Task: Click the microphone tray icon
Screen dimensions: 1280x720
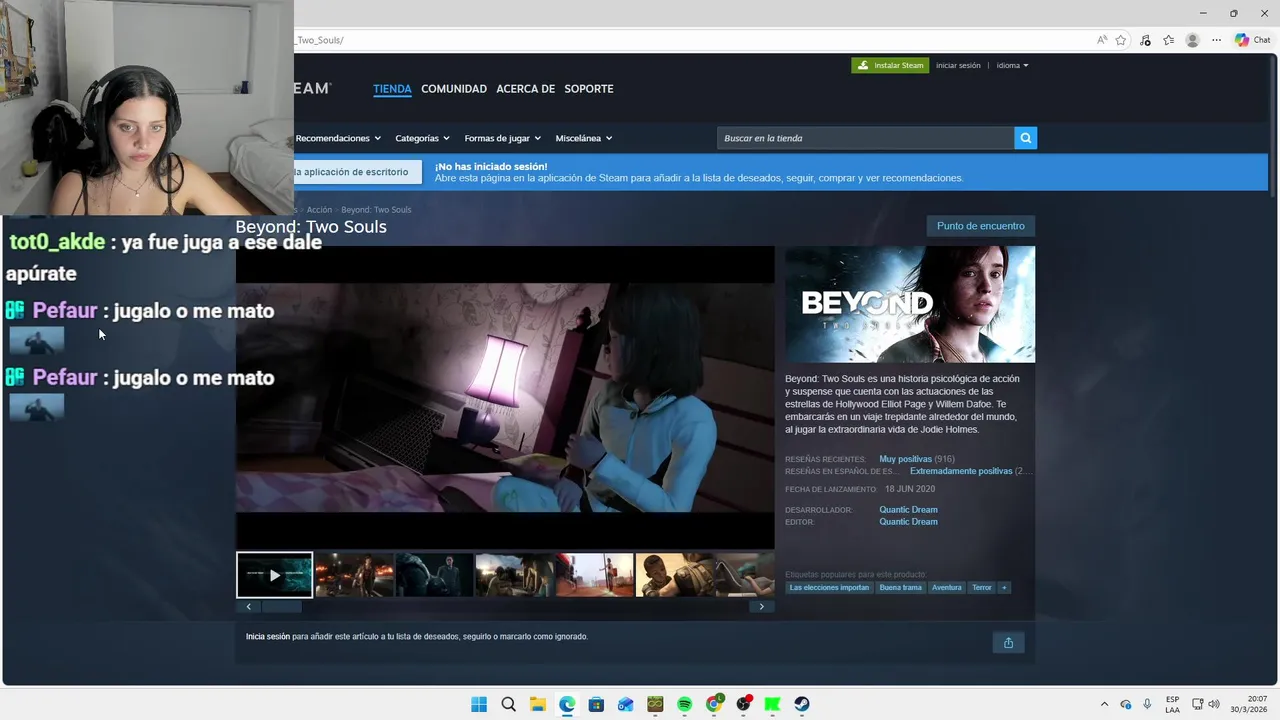Action: coord(1147,704)
